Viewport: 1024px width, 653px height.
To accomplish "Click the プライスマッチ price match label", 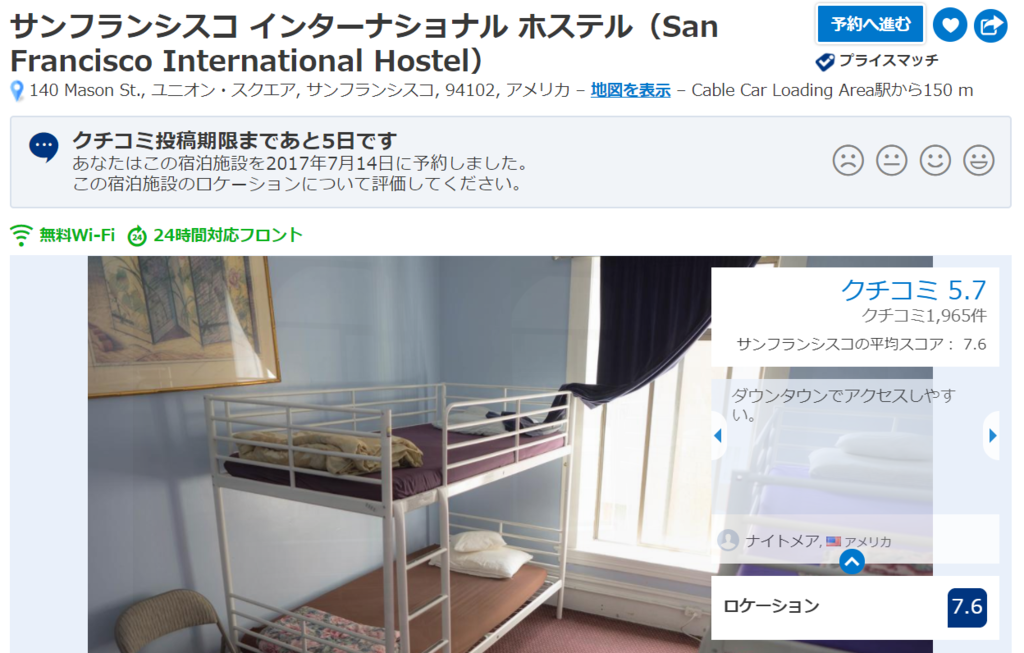I will coord(877,61).
